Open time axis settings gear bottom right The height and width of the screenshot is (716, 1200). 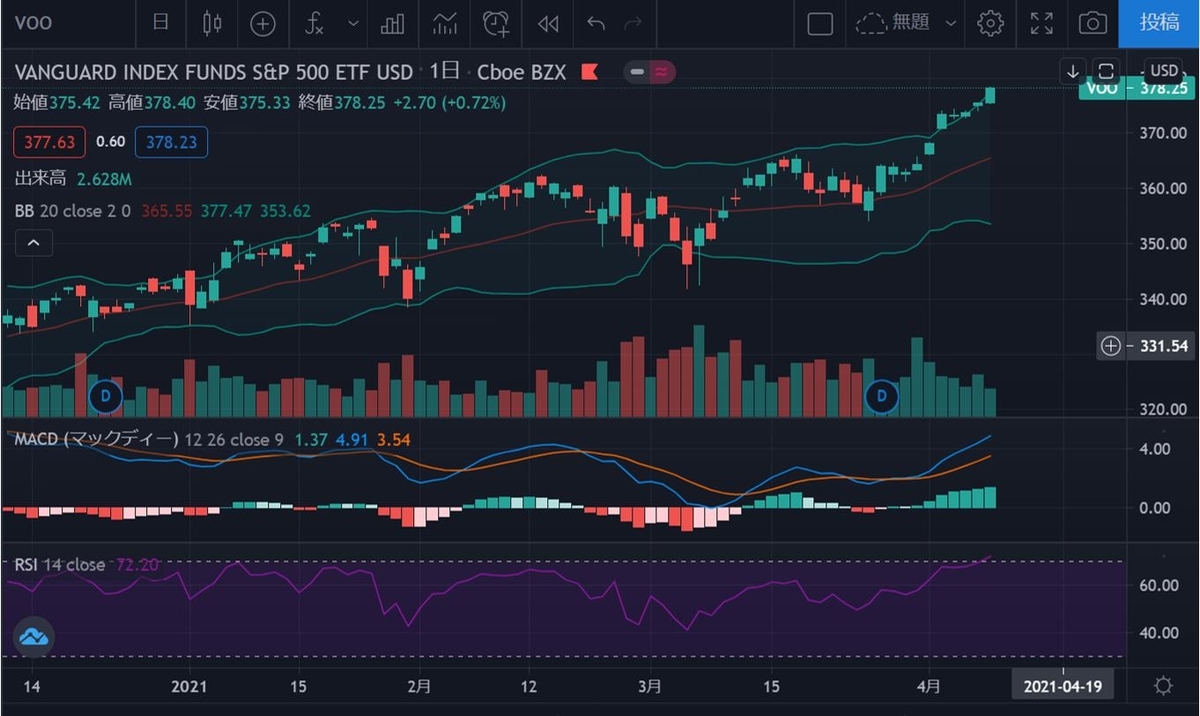coord(1162,686)
